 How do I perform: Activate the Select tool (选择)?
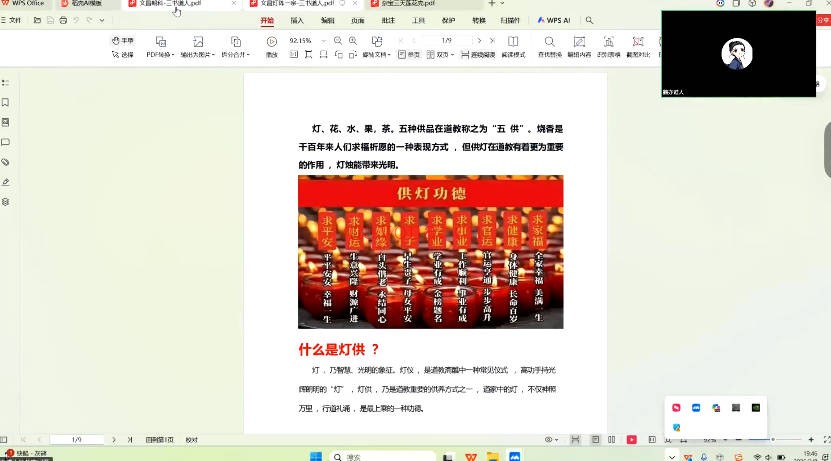tap(123, 55)
